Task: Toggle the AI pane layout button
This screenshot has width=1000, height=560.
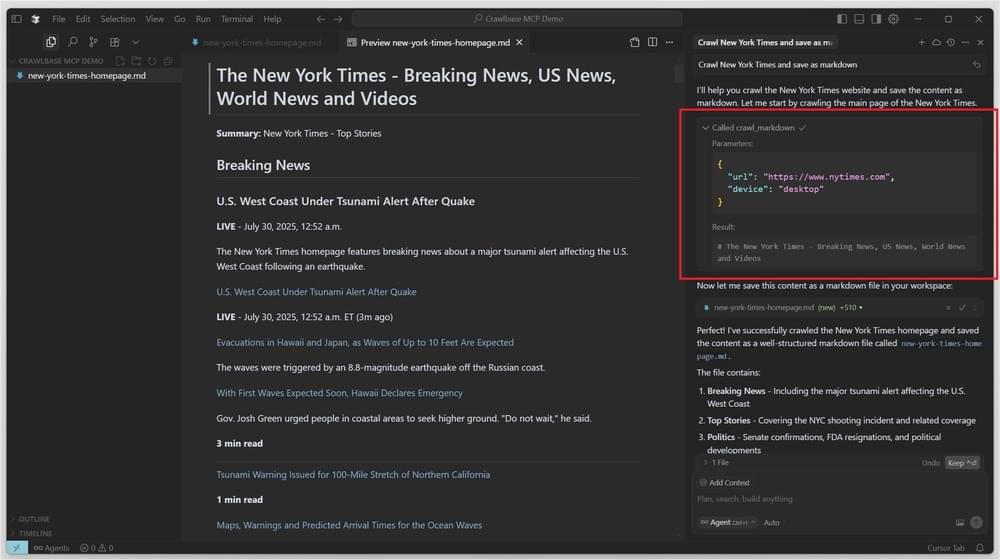Action: pos(876,19)
